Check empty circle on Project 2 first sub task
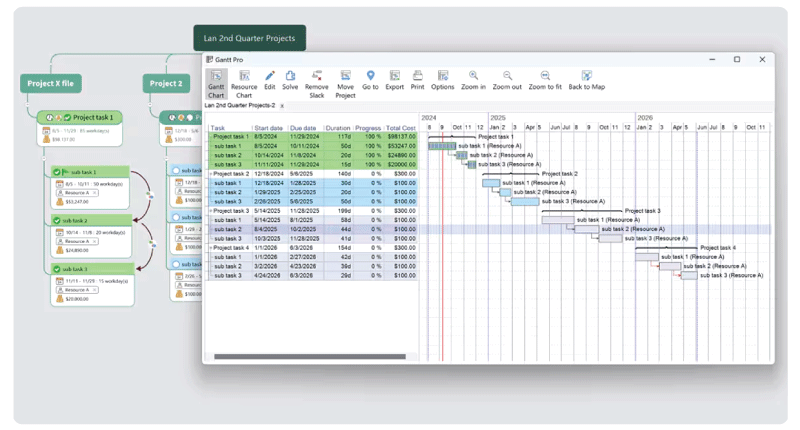Viewport: 800px width, 430px height. pos(176,170)
